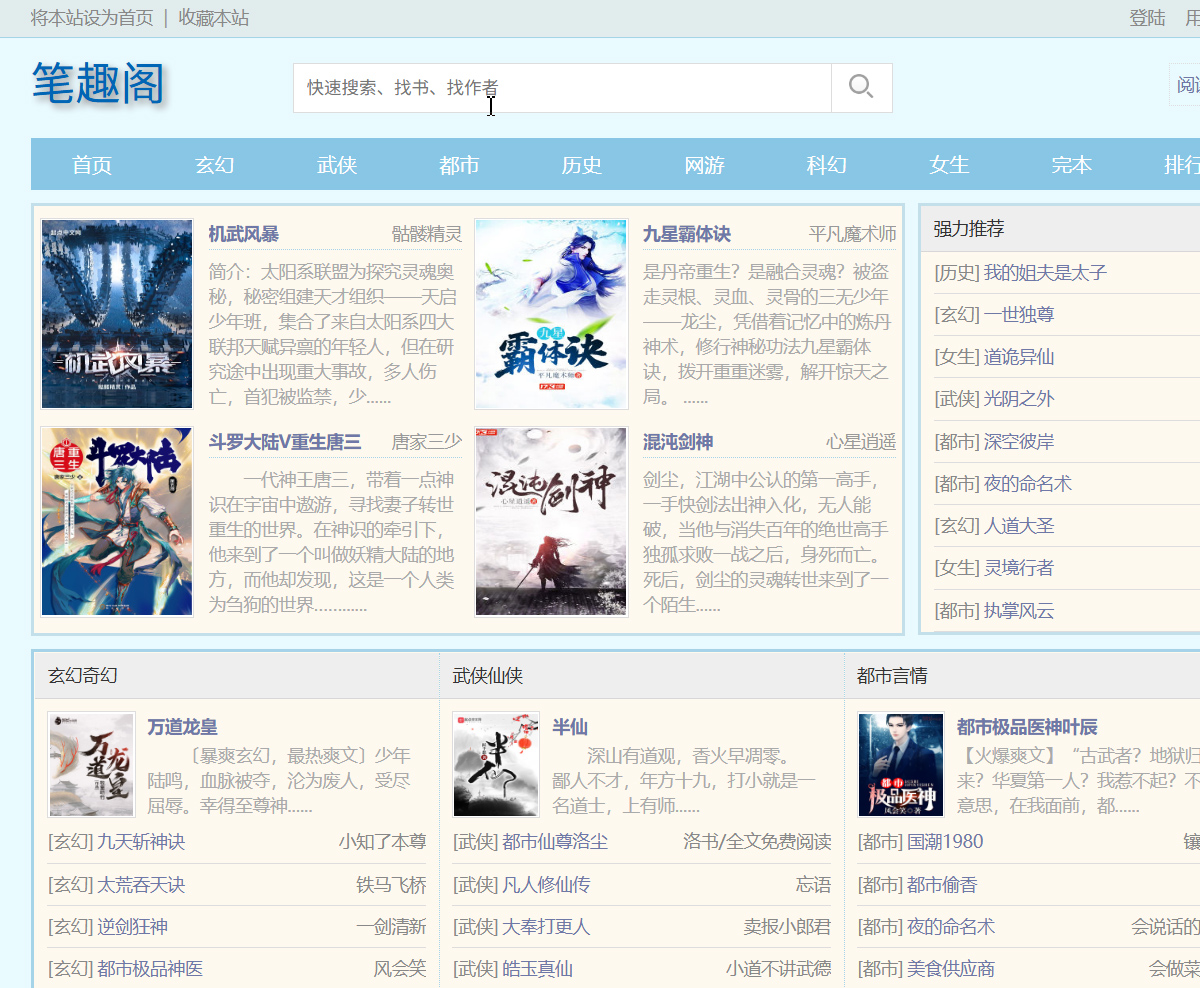This screenshot has height=988, width=1200.
Task: Switch to the 武侠 category tab
Action: pyautogui.click(x=337, y=165)
